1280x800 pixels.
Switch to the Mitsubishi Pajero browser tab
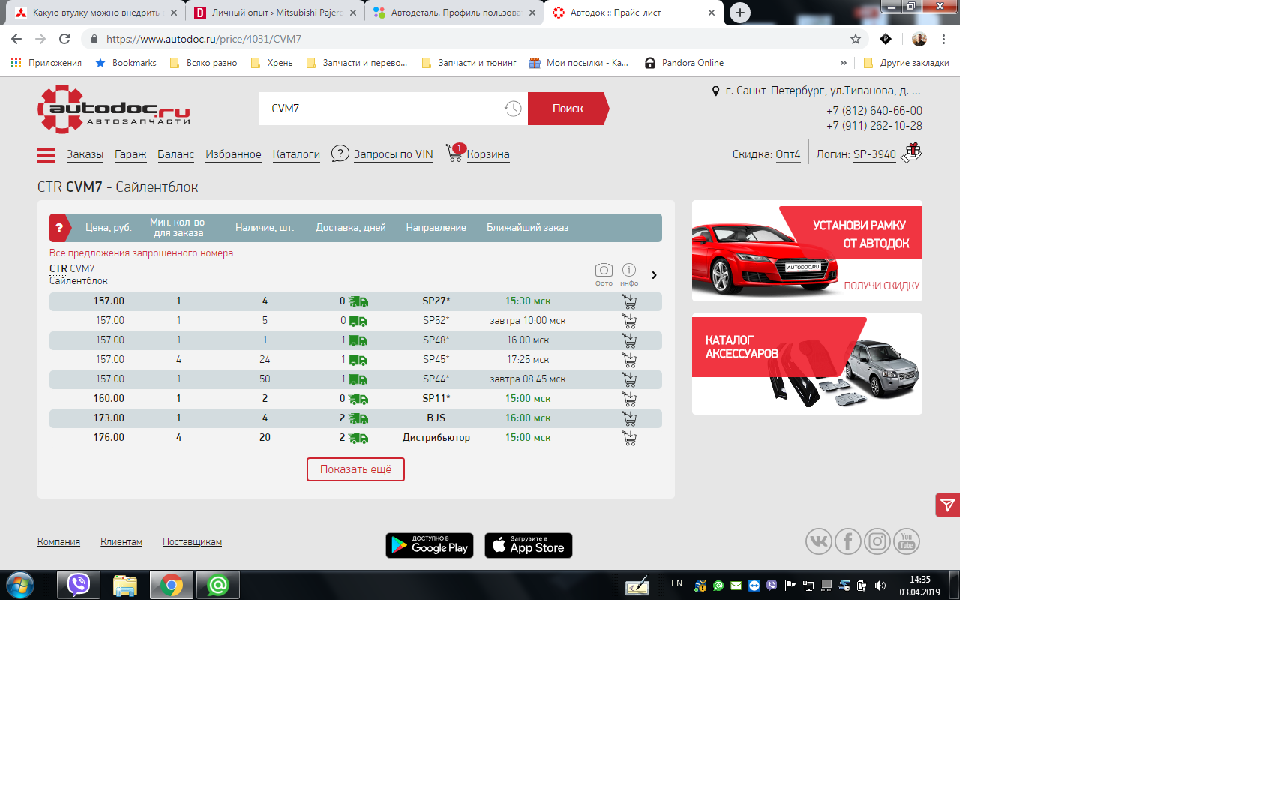(268, 13)
